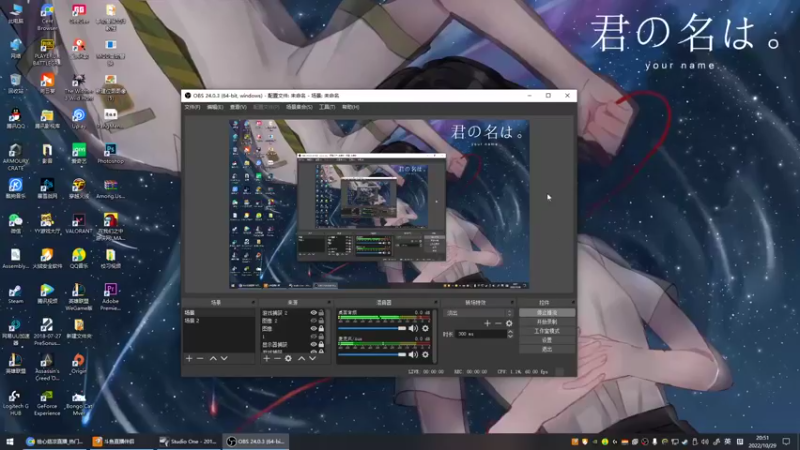Image resolution: width=800 pixels, height=450 pixels.
Task: Open desktop audio settings gear in mixer
Action: point(425,328)
